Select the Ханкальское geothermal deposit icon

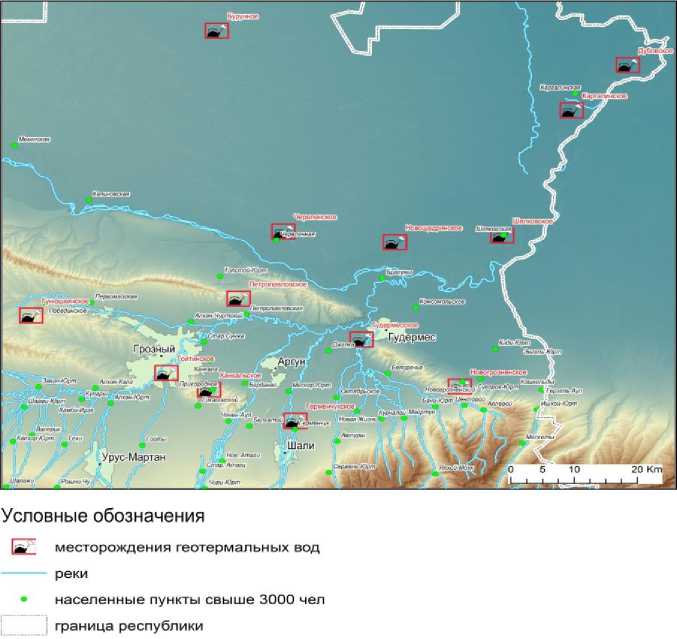point(209,390)
